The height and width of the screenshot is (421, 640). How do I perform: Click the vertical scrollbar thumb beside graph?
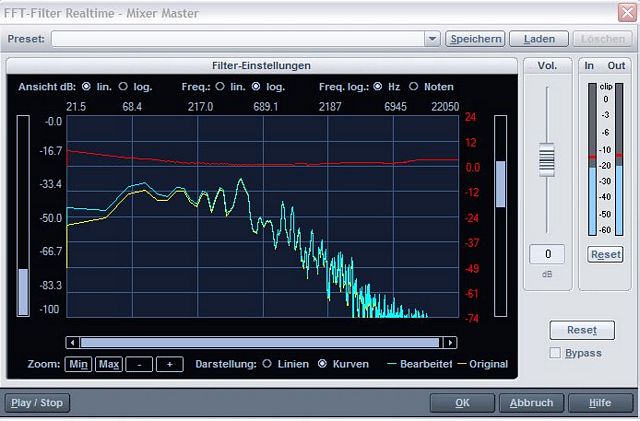coord(500,184)
